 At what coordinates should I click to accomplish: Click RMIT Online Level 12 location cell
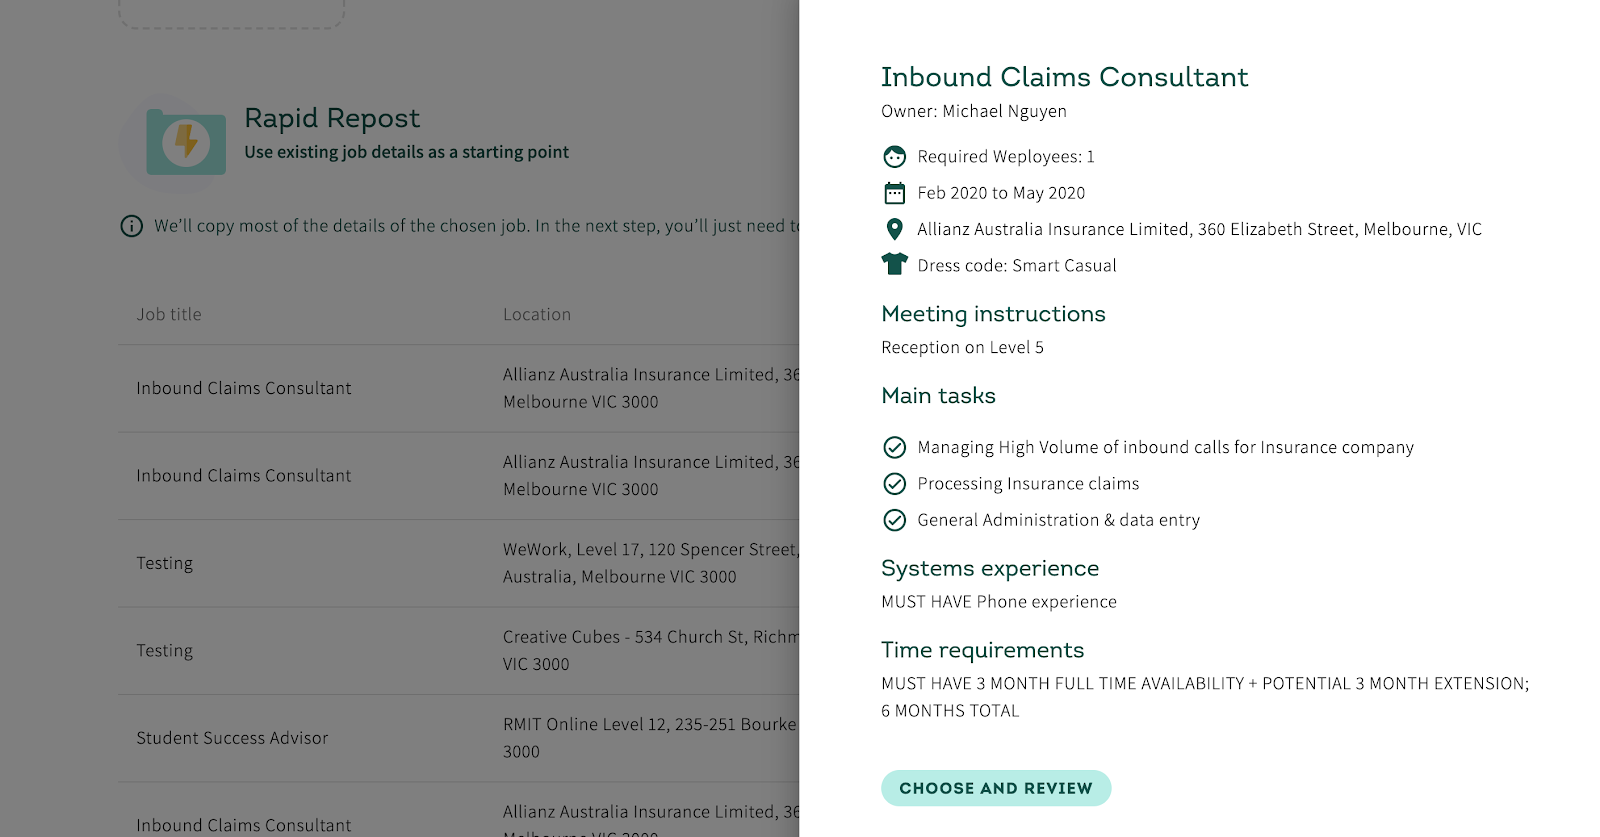pos(650,738)
